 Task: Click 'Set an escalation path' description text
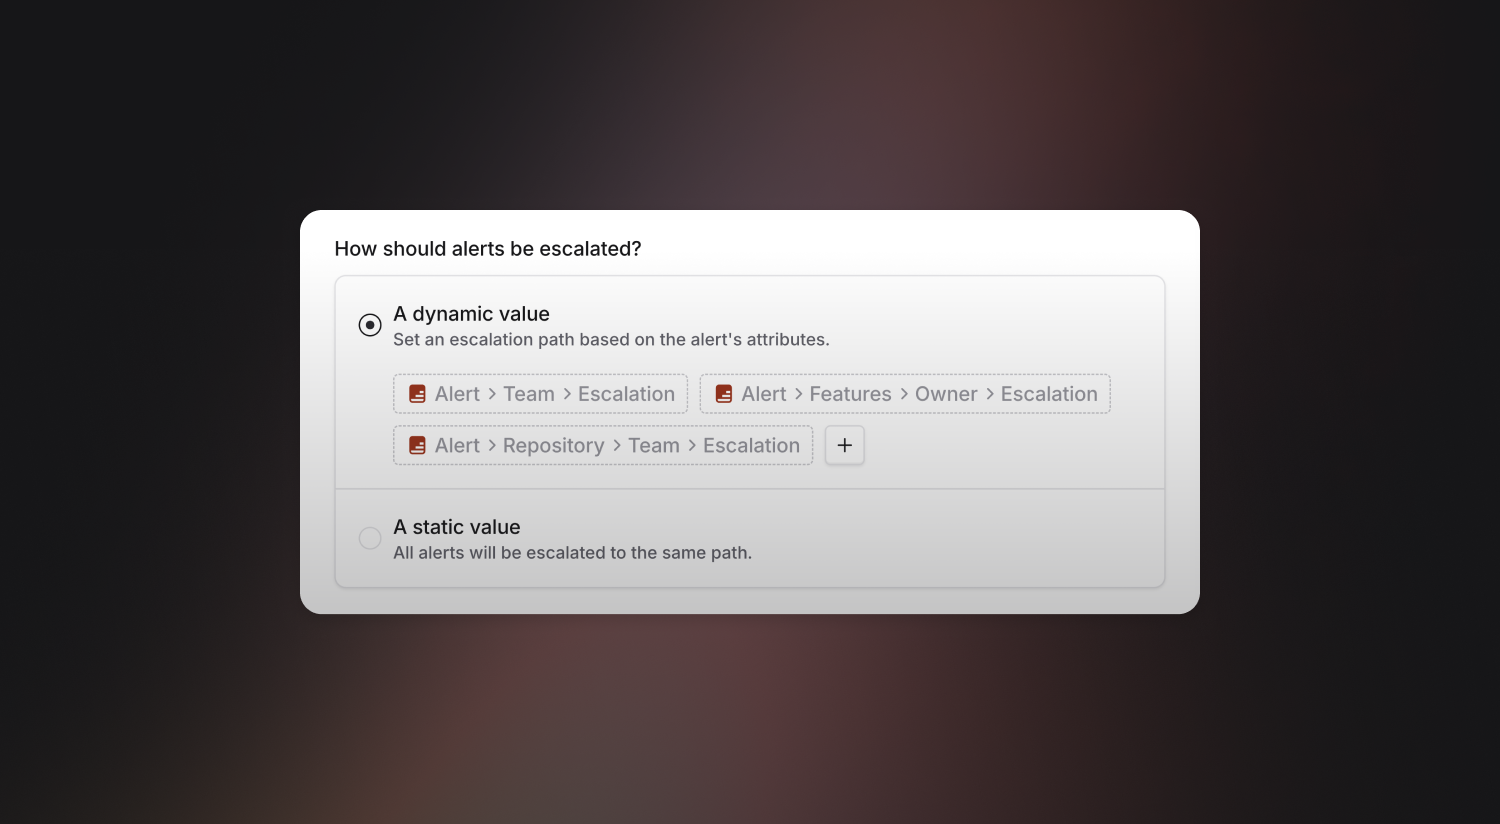(x=611, y=340)
